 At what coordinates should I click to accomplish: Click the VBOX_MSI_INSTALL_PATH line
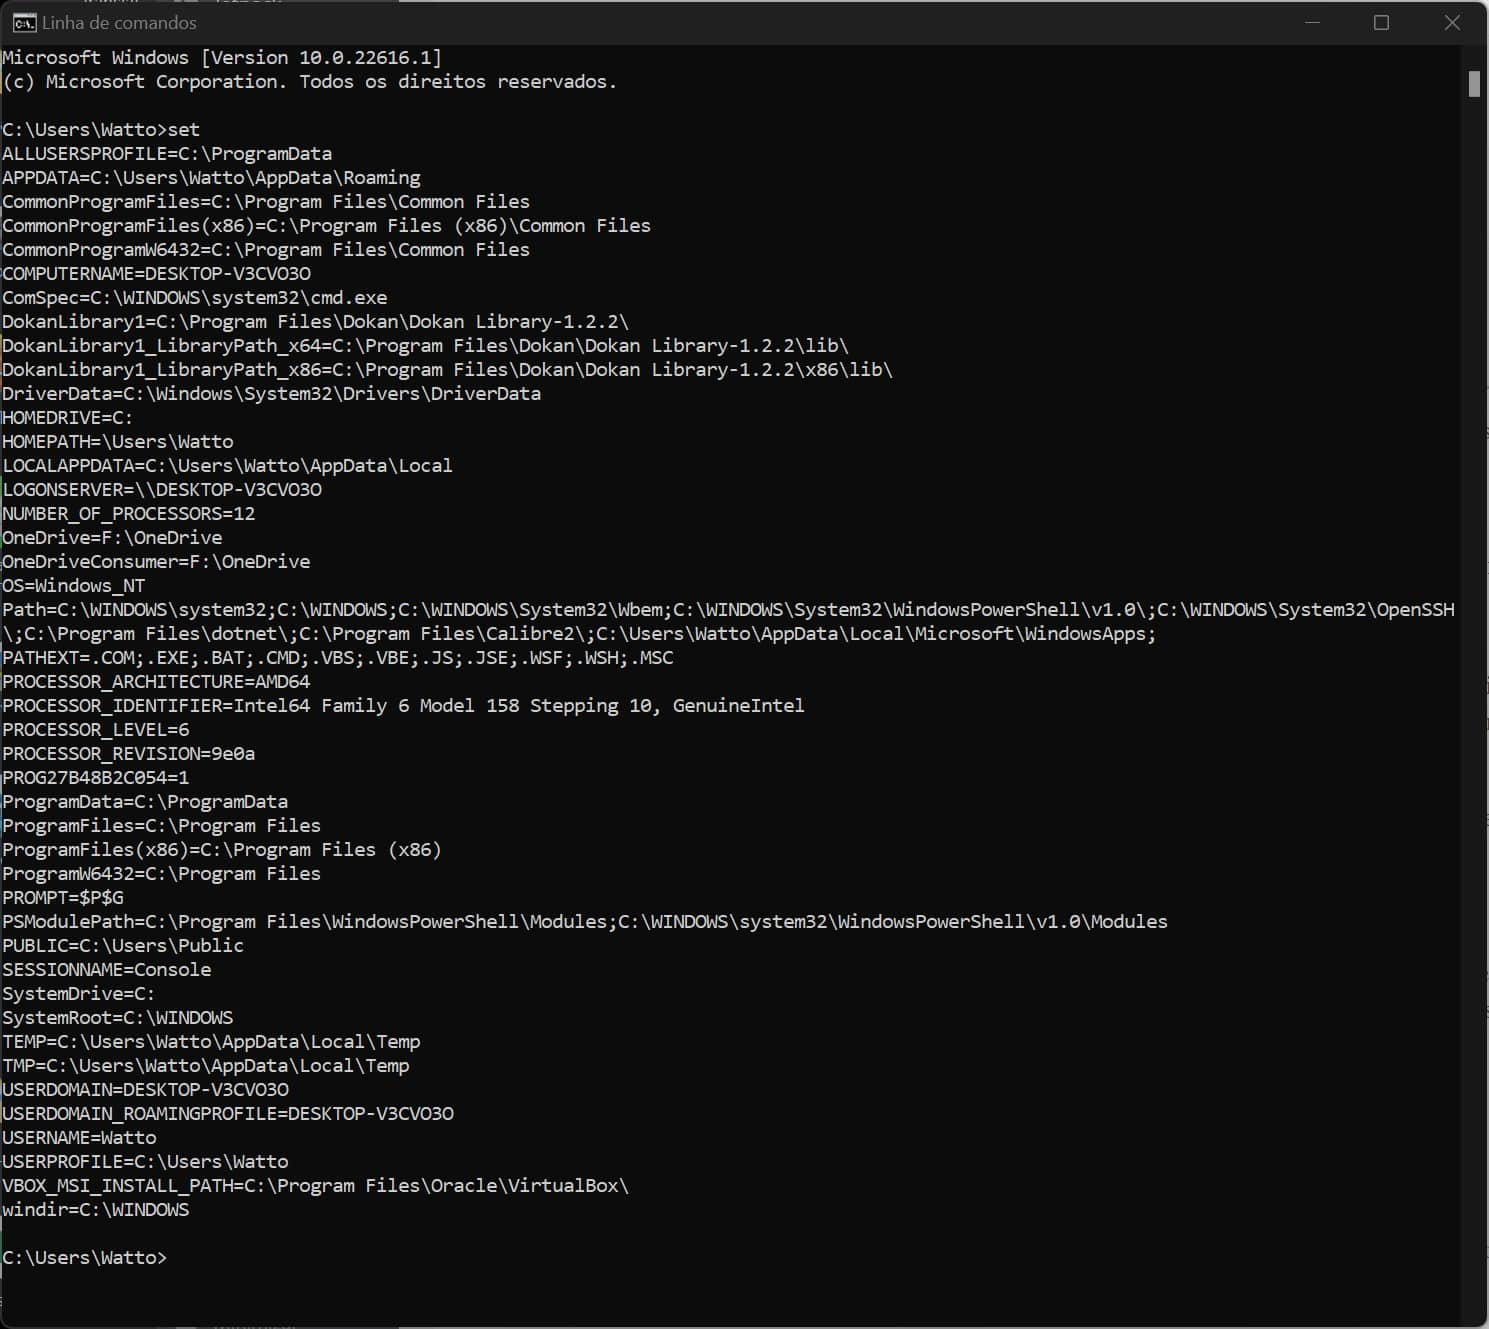315,1185
